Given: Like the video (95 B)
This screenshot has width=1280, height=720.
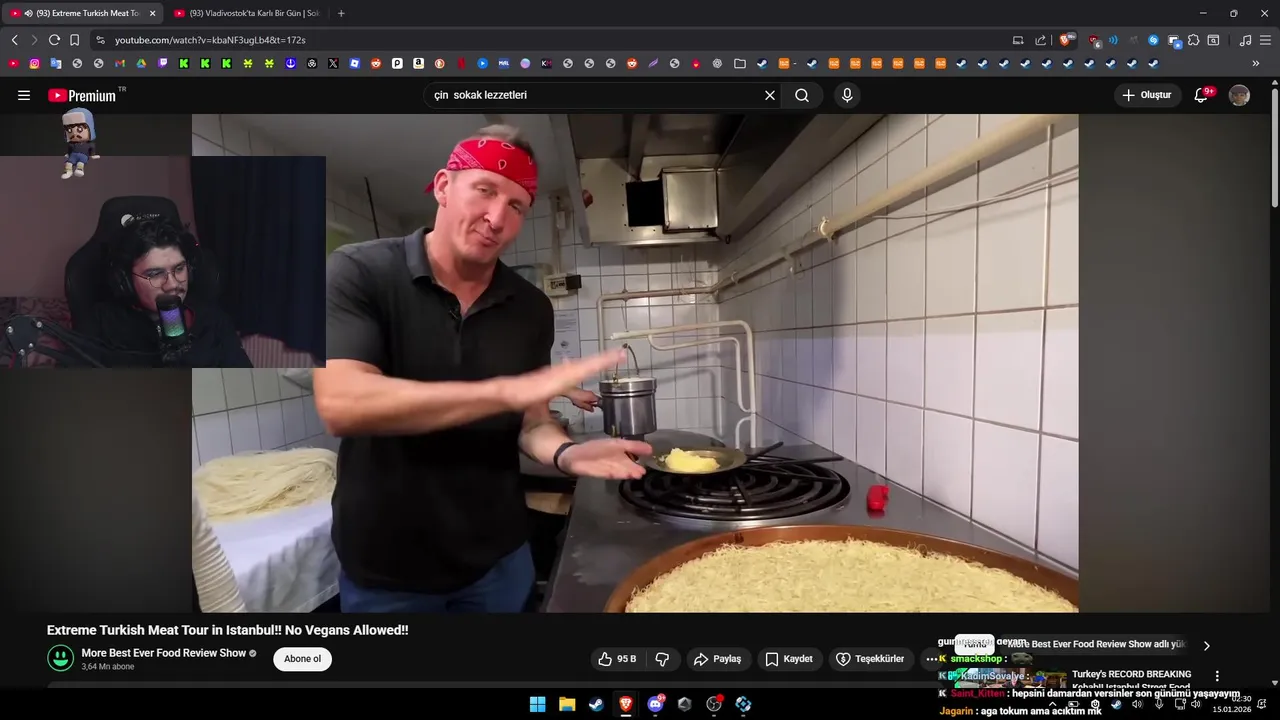Looking at the screenshot, I should (x=617, y=659).
